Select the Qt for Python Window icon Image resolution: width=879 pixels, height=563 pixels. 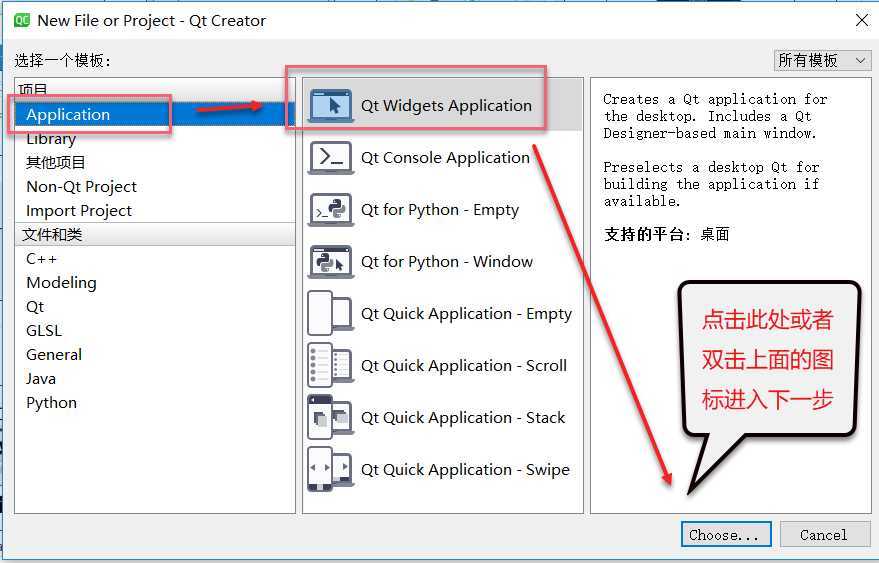click(x=331, y=262)
